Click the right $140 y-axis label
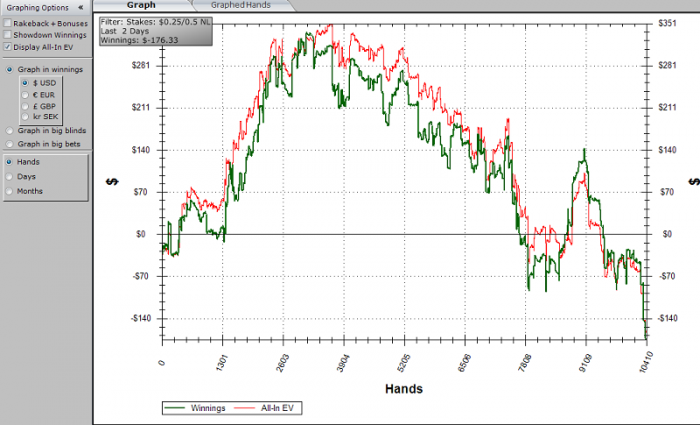The image size is (700, 425). click(667, 150)
